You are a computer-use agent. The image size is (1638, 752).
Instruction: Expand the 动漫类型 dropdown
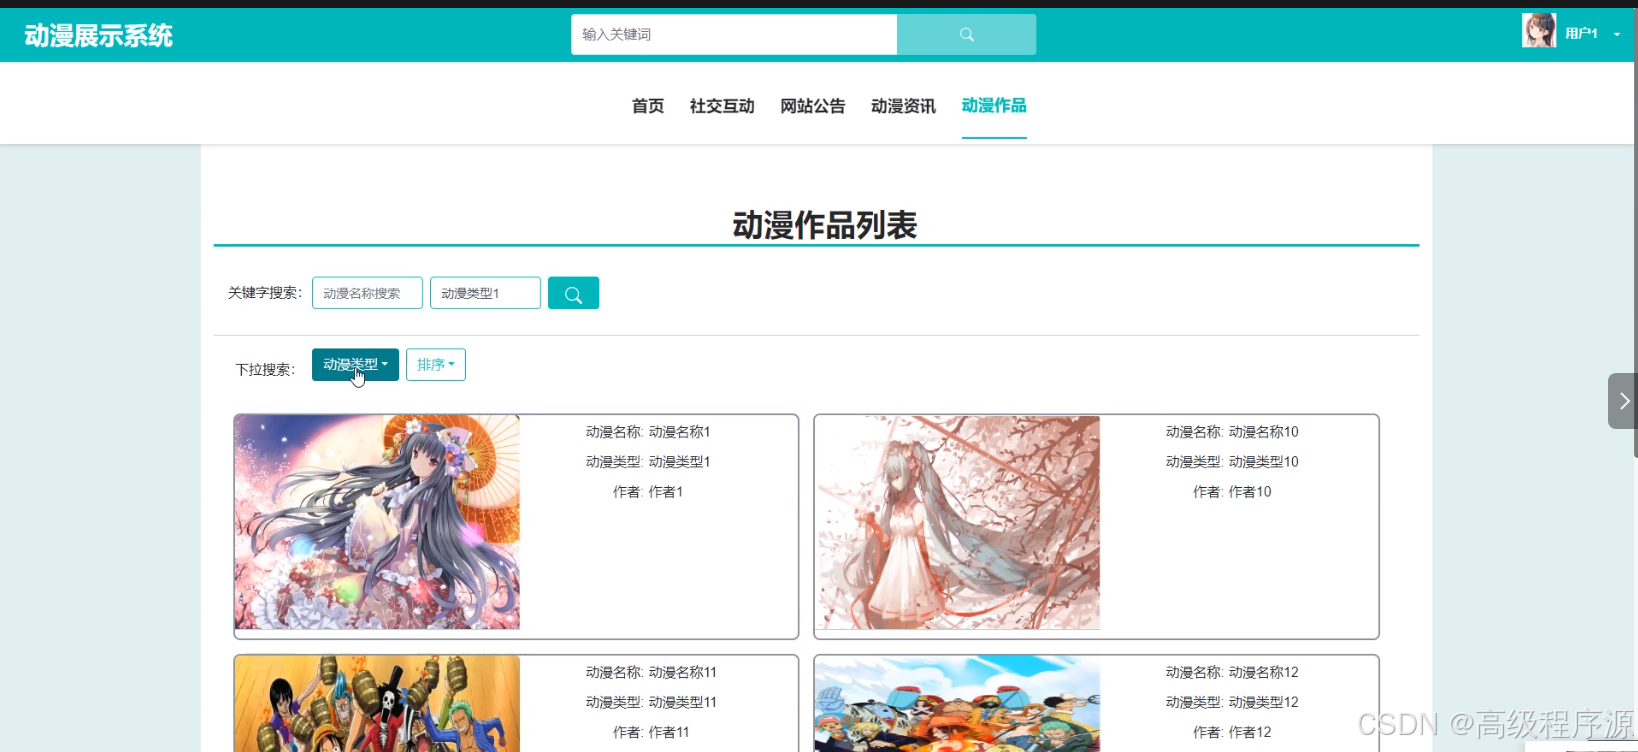pyautogui.click(x=355, y=365)
